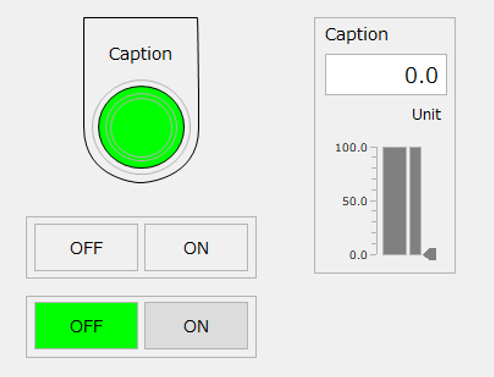Switch on using the gray ON button
Image resolution: width=494 pixels, height=377 pixels.
[196, 326]
